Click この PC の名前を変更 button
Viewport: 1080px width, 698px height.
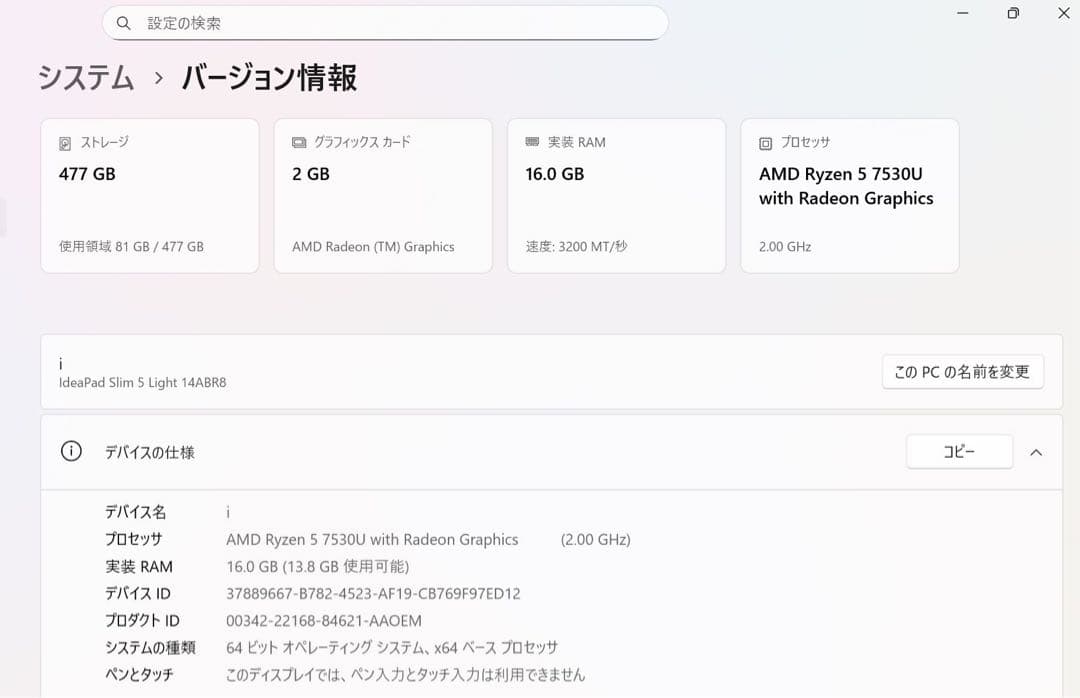coord(962,370)
